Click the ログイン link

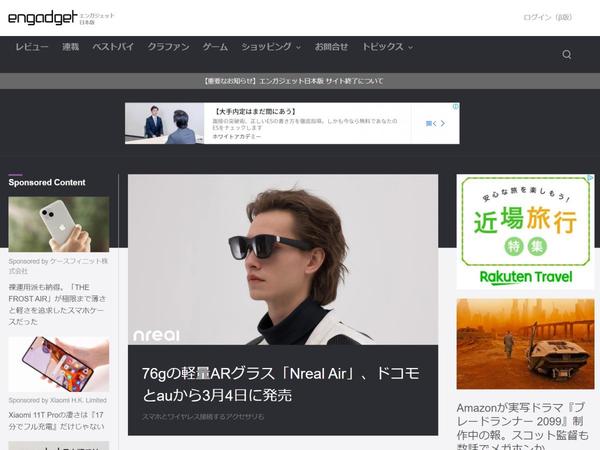pos(548,17)
